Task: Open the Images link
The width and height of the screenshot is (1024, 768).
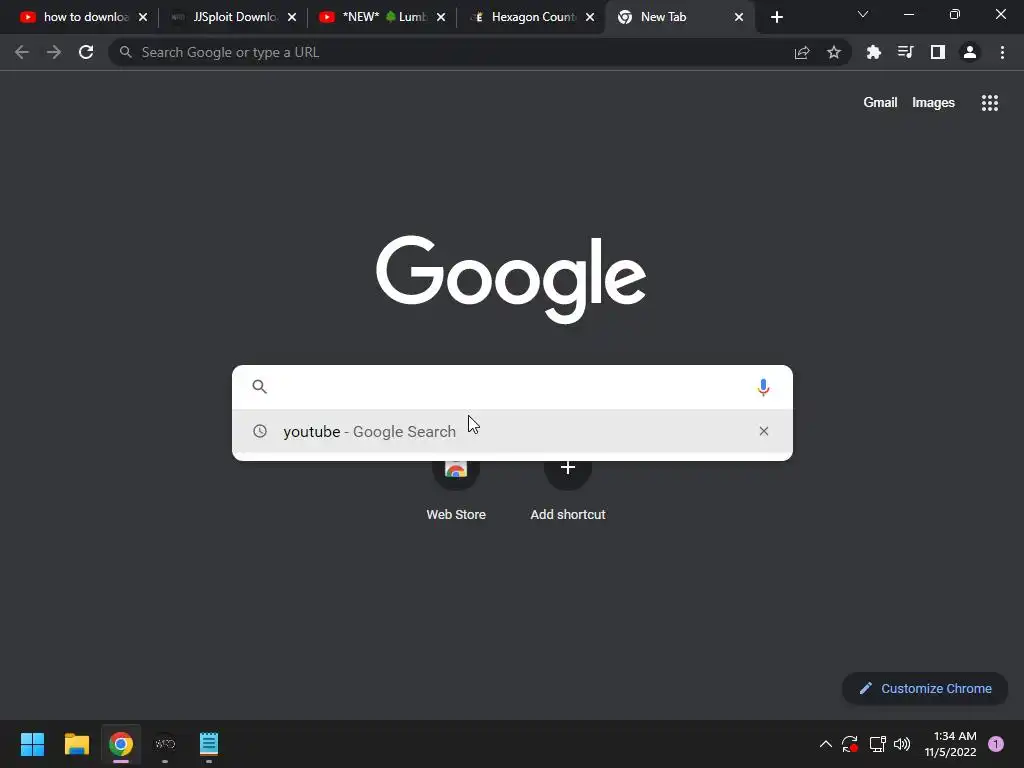Action: [x=933, y=103]
